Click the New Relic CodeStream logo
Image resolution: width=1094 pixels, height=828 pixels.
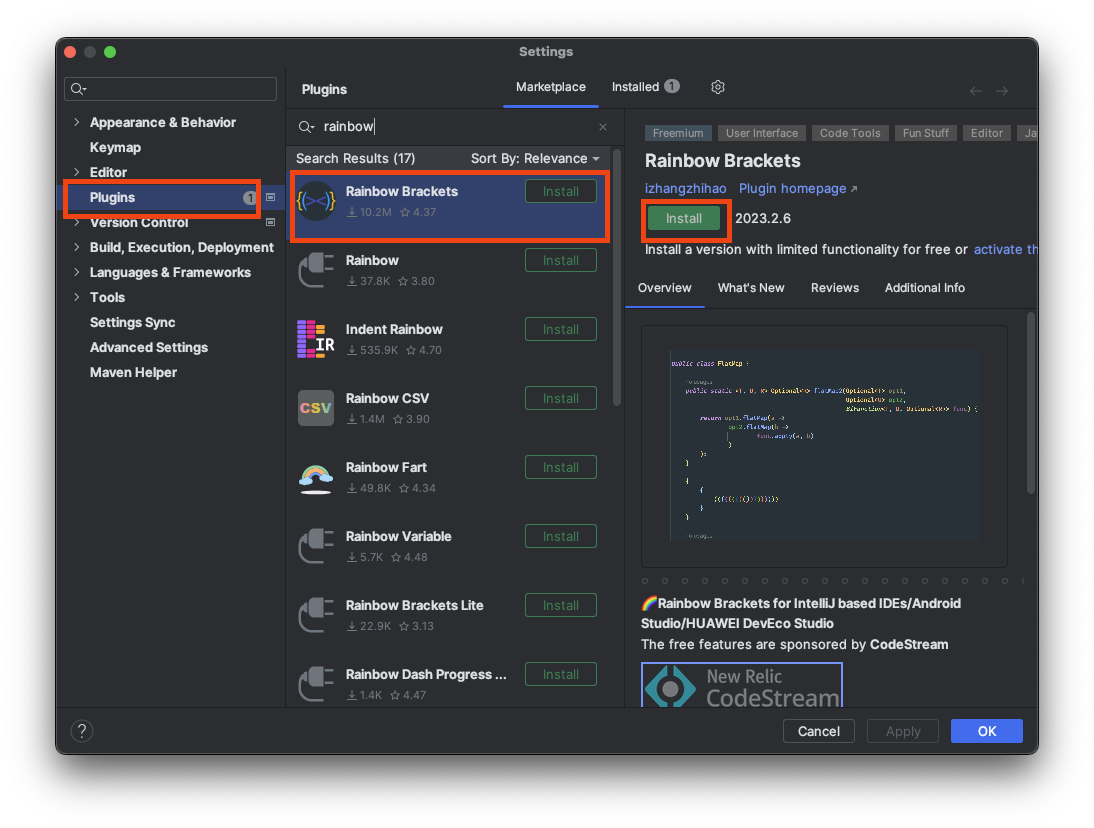click(x=742, y=685)
